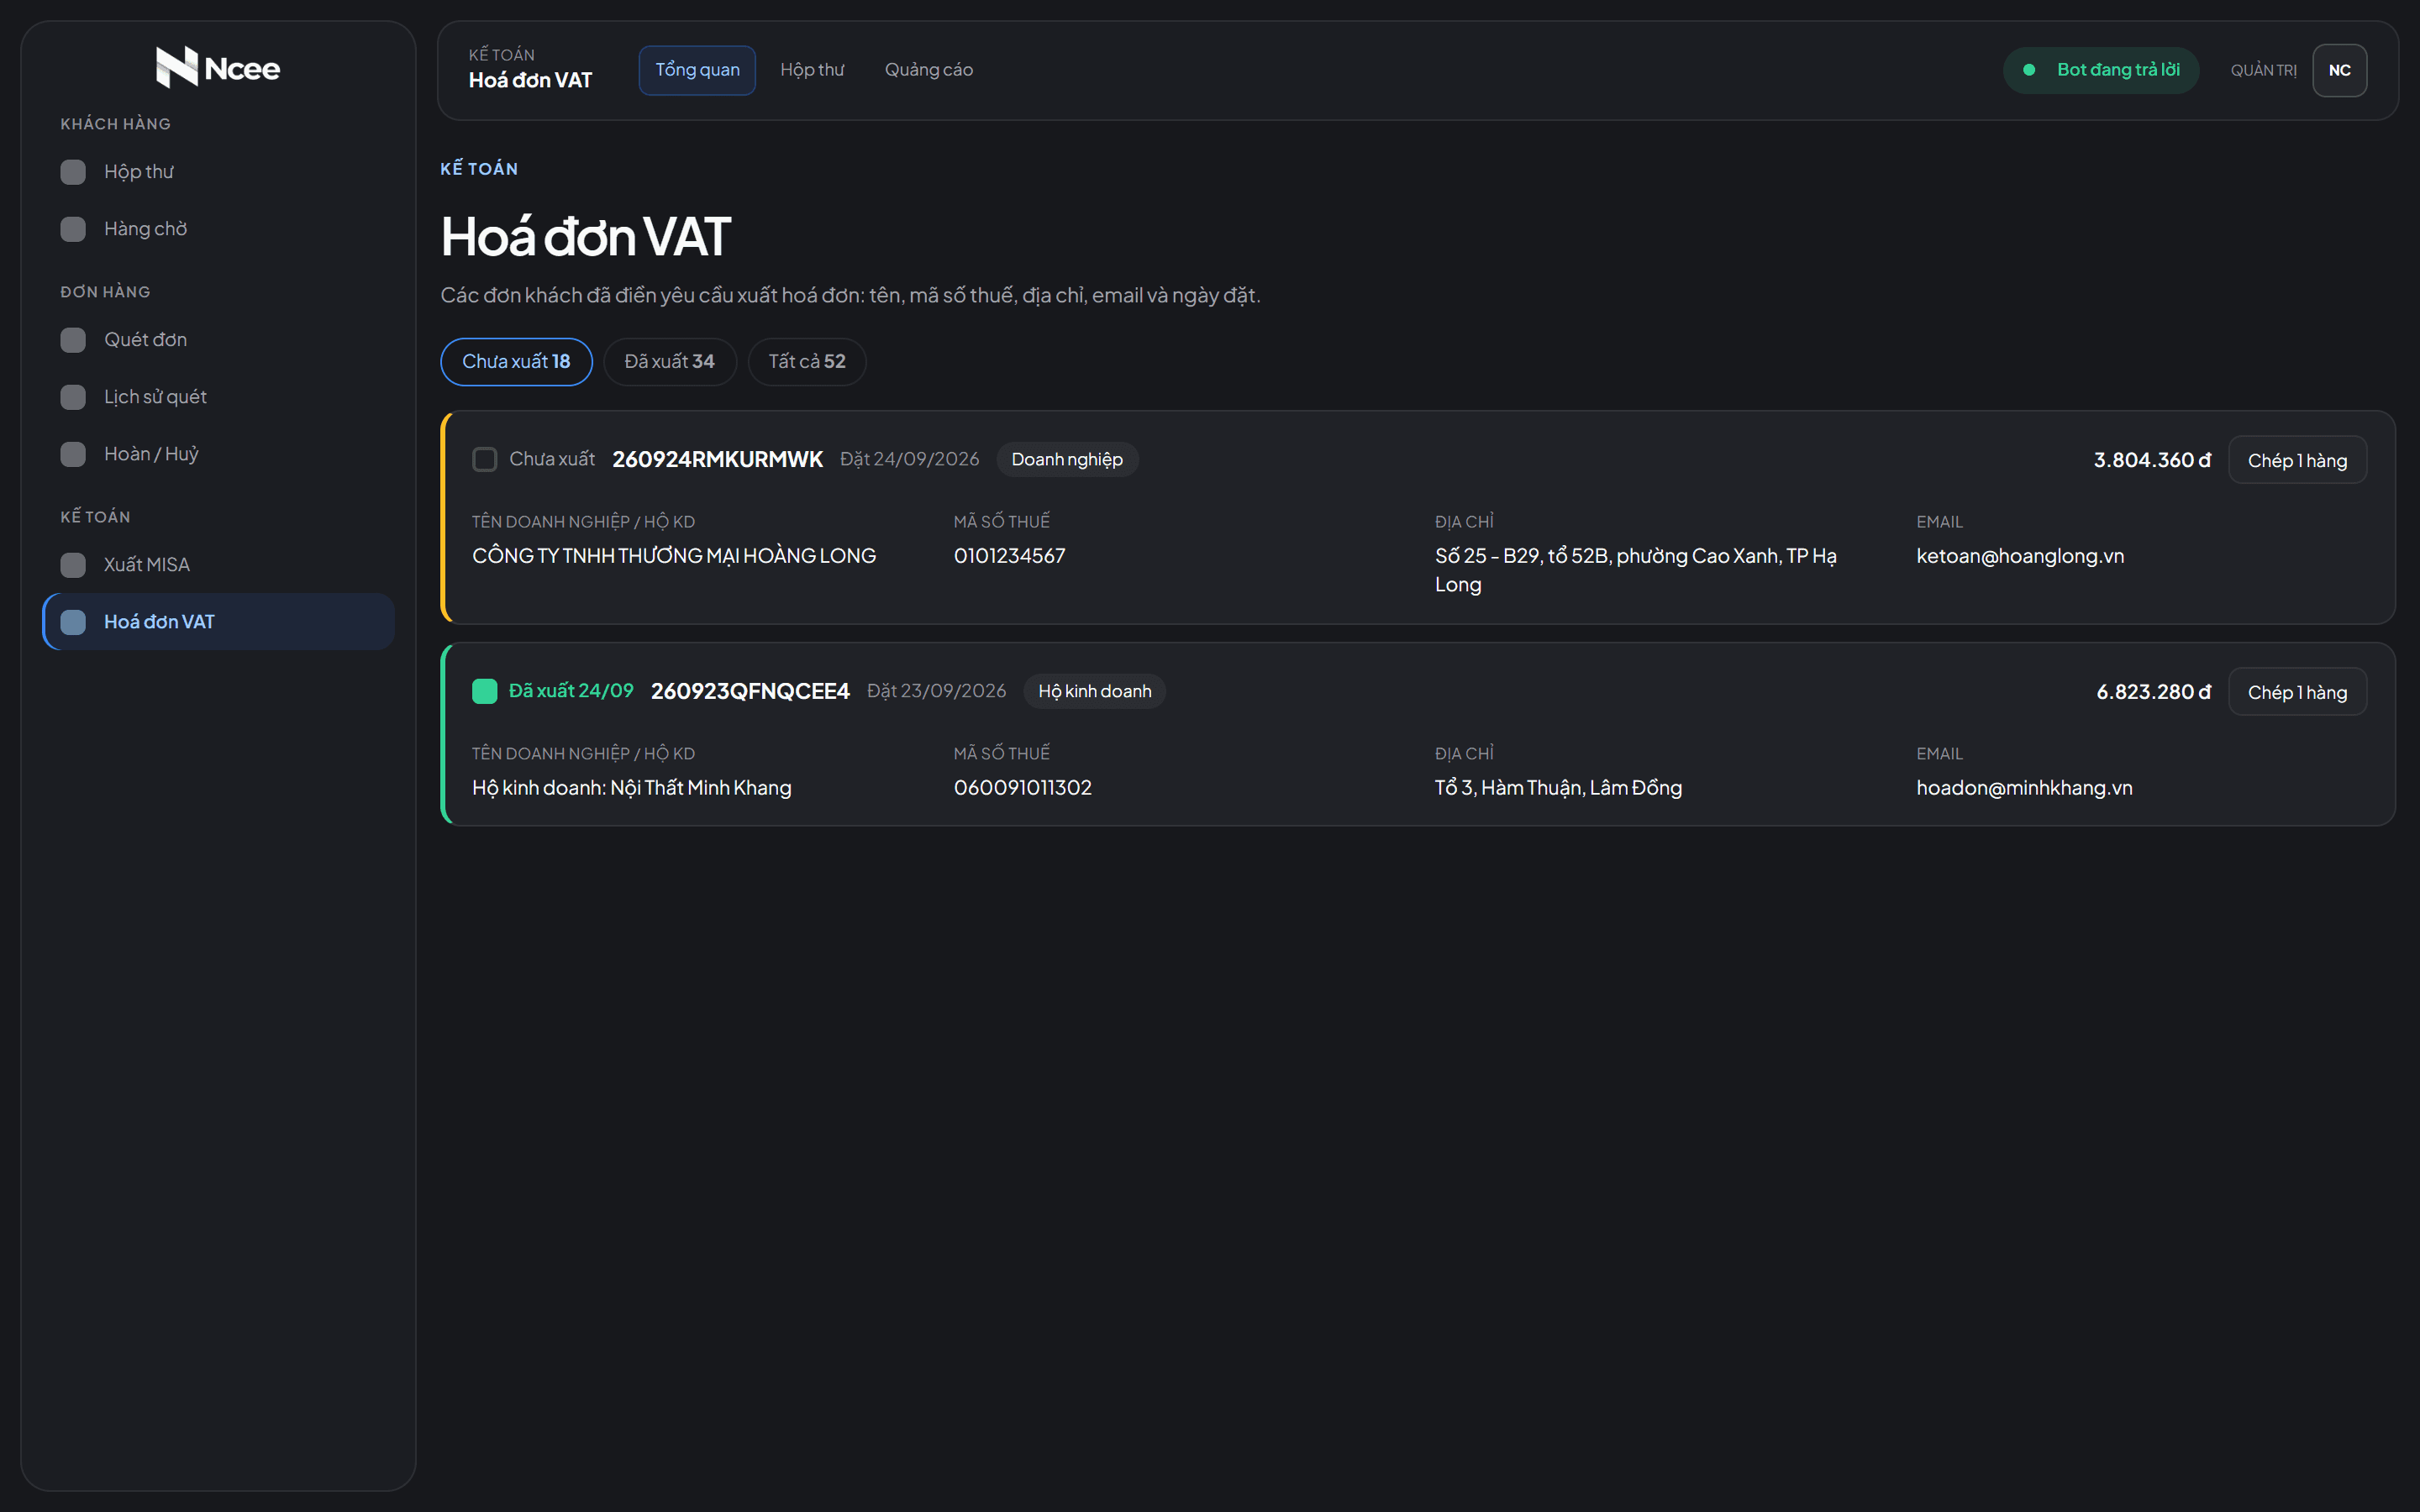Click tax code 060091011302

click(1022, 788)
